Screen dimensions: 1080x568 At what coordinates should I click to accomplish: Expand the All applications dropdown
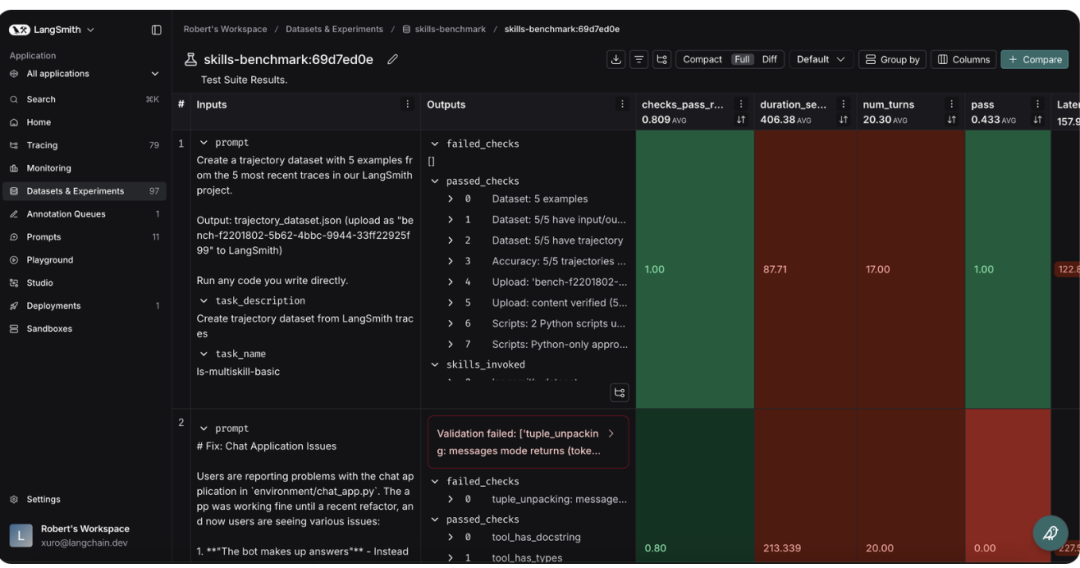(154, 74)
